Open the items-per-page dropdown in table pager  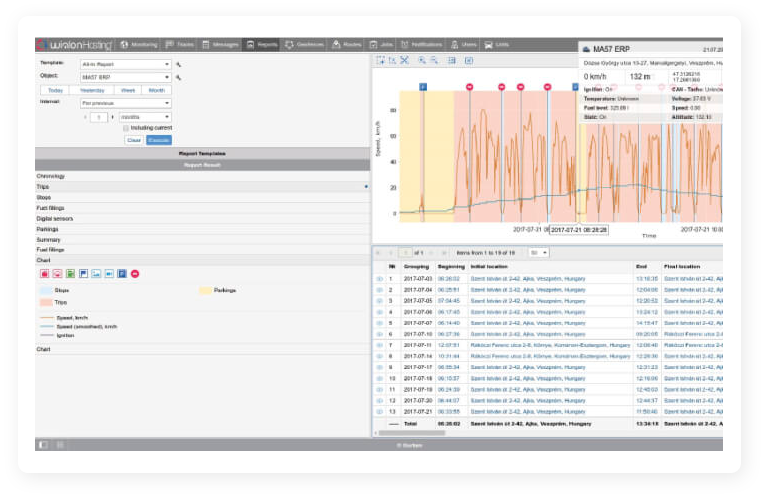[x=539, y=253]
